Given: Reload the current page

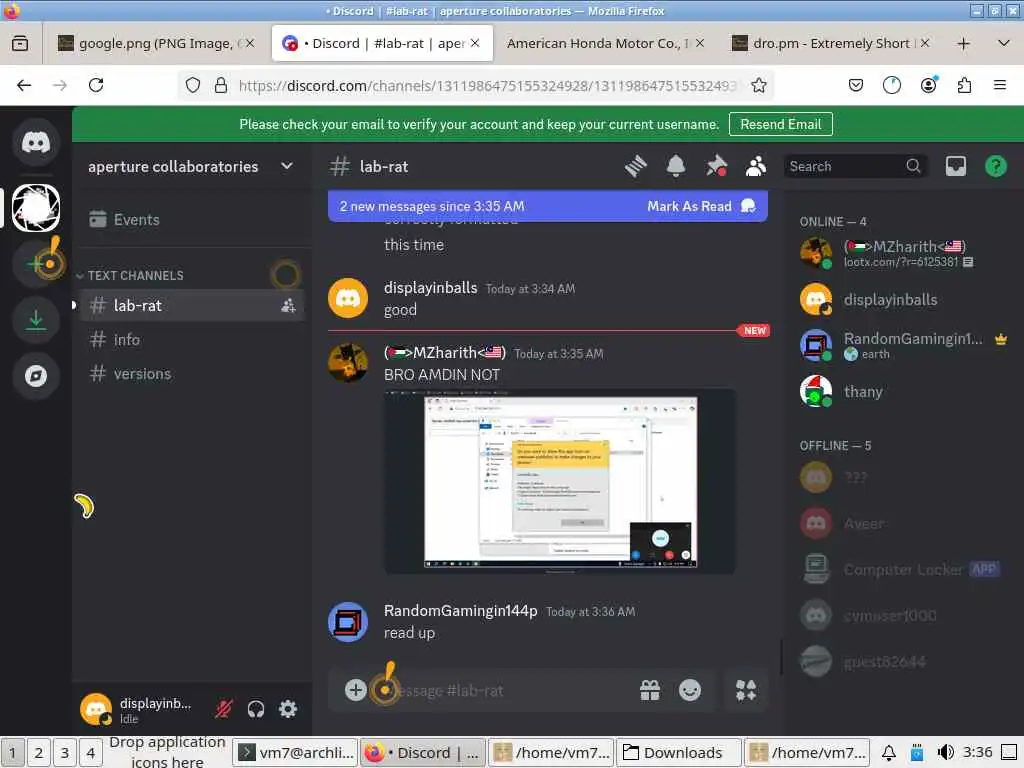Looking at the screenshot, I should click(96, 86).
